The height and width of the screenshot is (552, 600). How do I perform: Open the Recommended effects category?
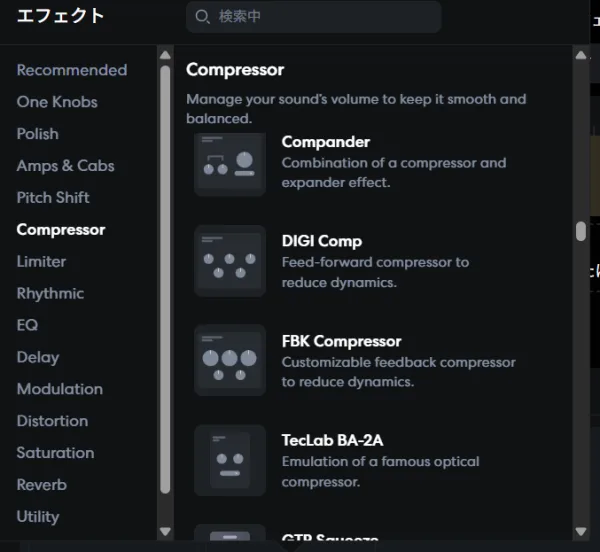point(72,70)
